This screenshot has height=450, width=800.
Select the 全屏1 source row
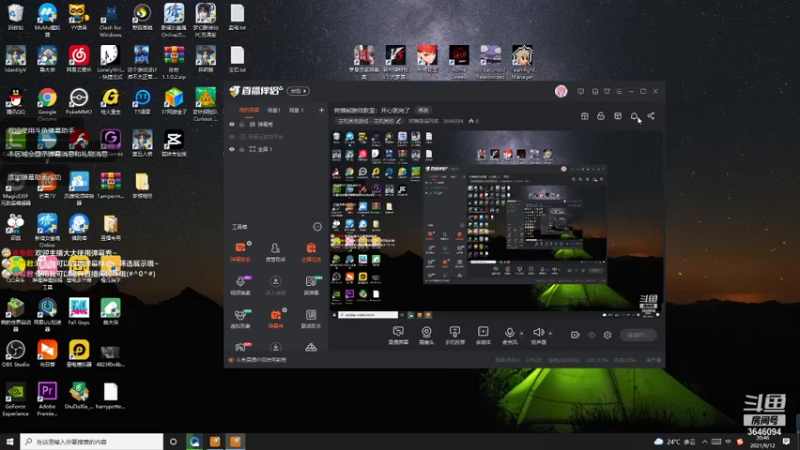click(x=276, y=149)
